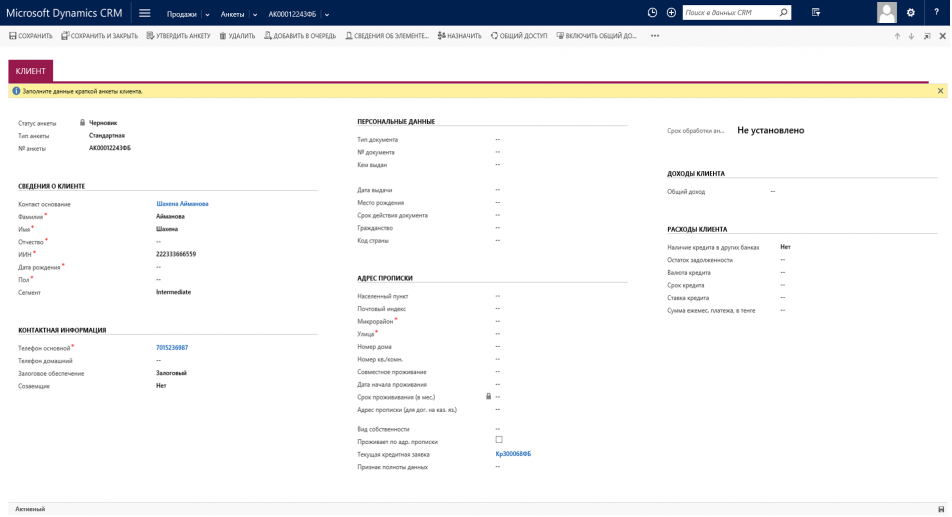952x517 pixels.
Task: Open the hamburger navigation menu
Action: (145, 13)
